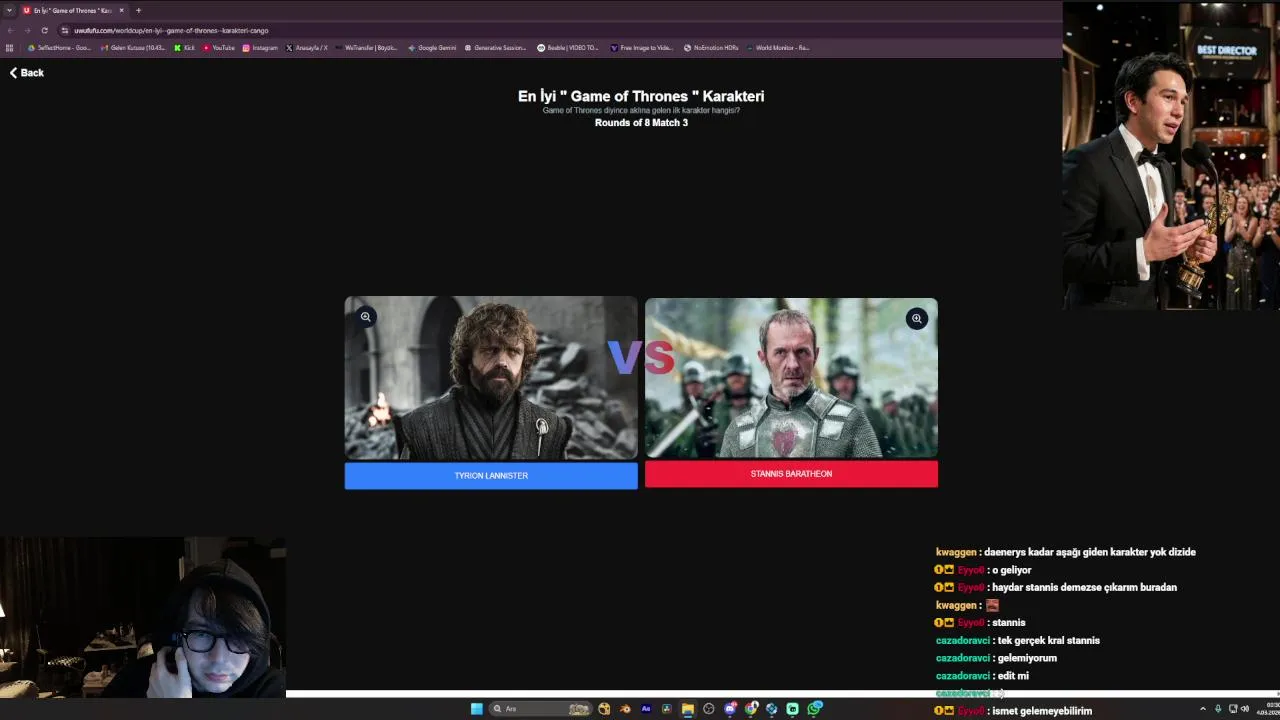
Task: Open the Kick bookmark
Action: coord(185,48)
